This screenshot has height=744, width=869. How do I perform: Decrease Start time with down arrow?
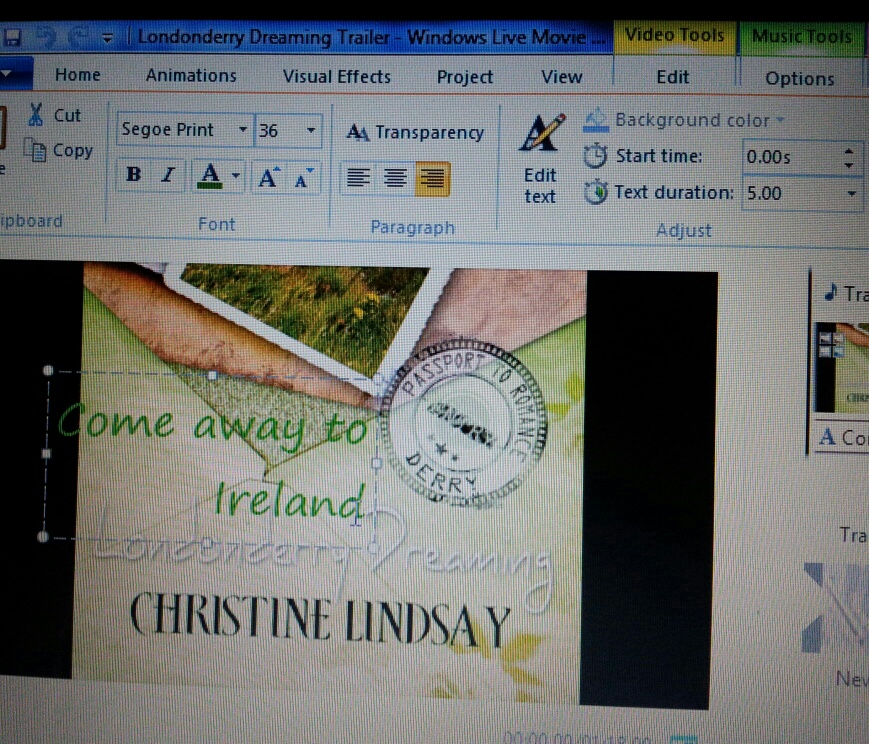click(x=849, y=165)
